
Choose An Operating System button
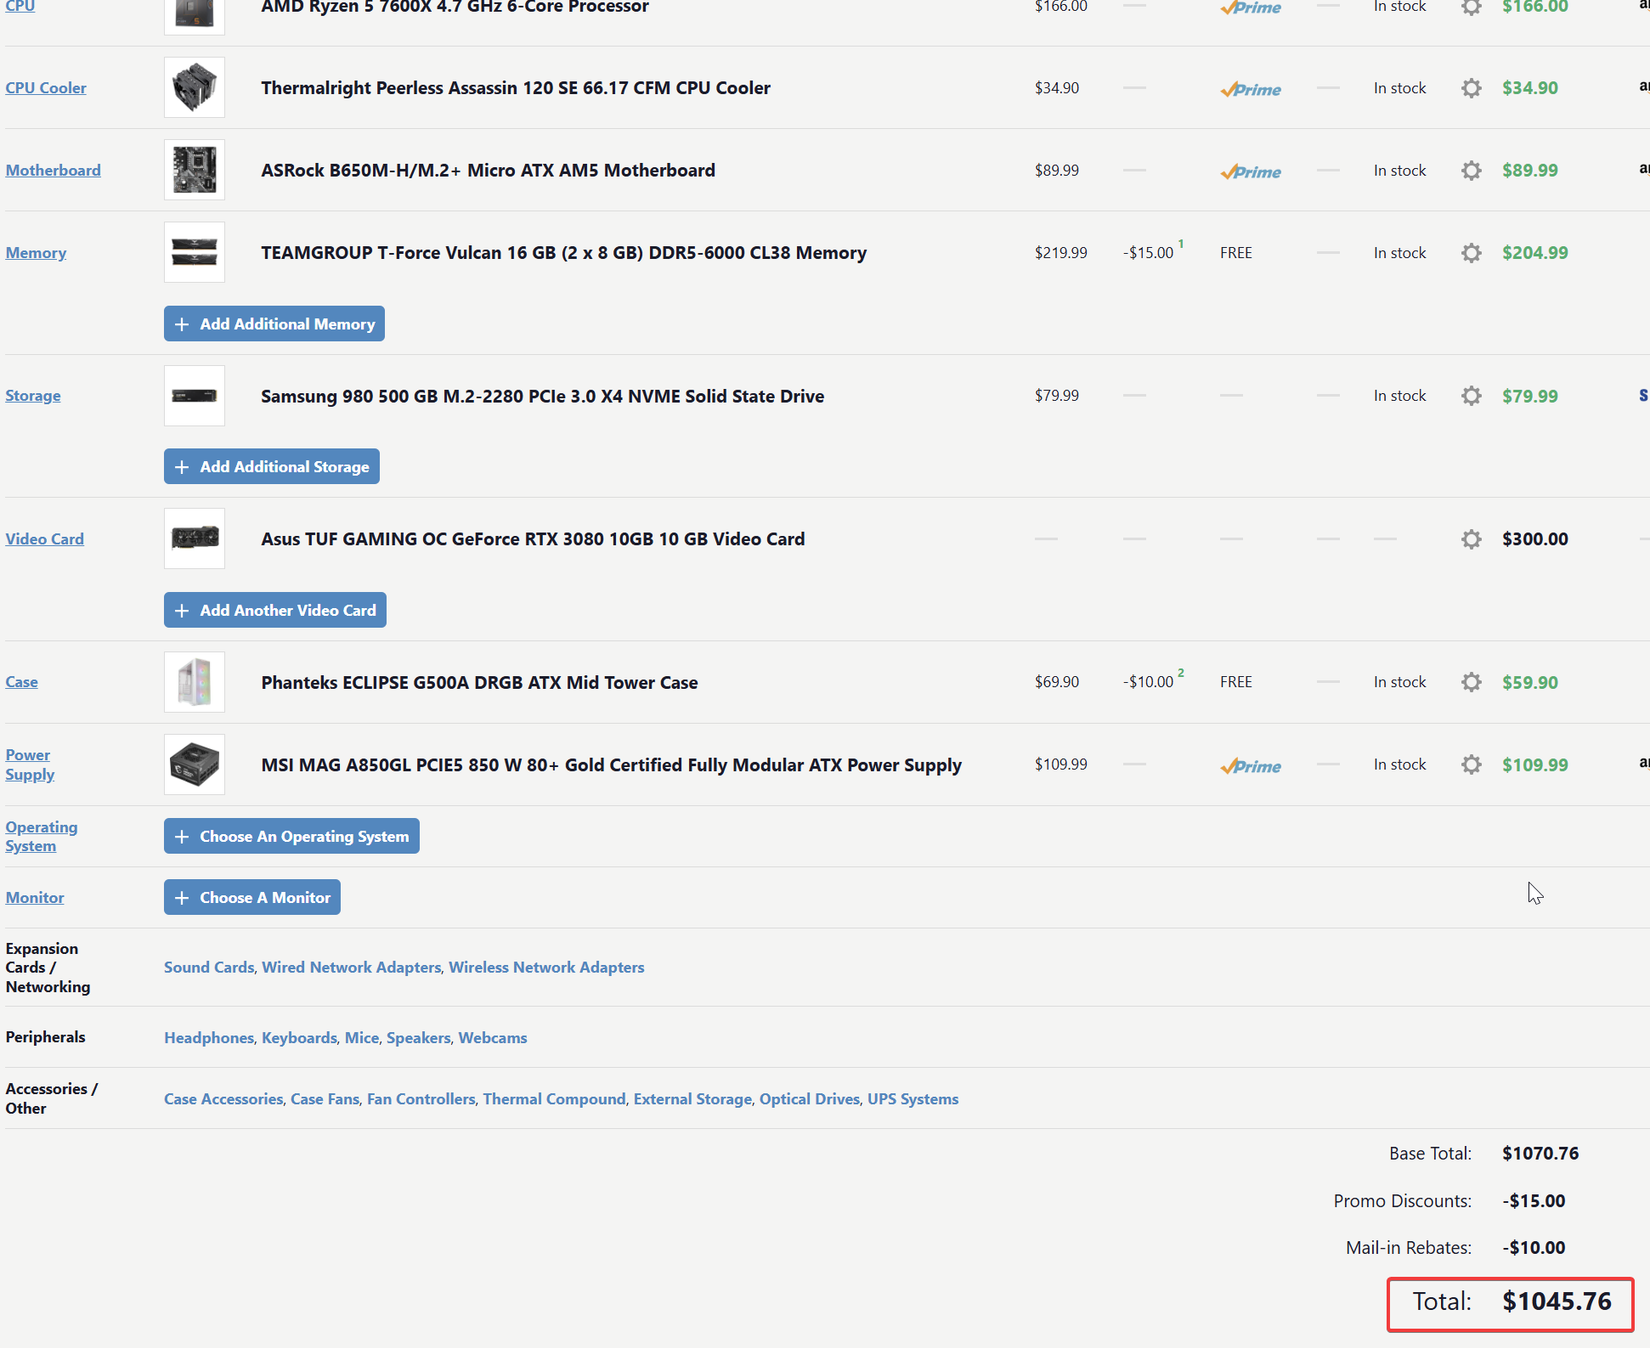click(x=292, y=836)
